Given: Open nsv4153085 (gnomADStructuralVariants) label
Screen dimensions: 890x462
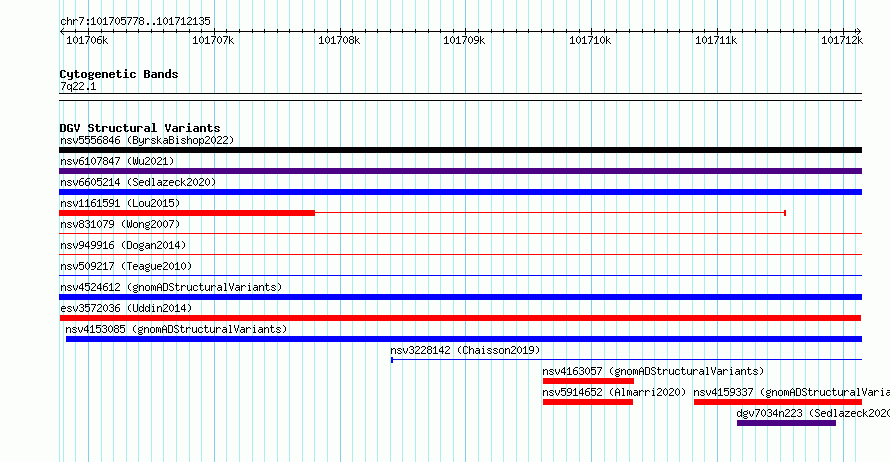Looking at the screenshot, I should pyautogui.click(x=176, y=329).
